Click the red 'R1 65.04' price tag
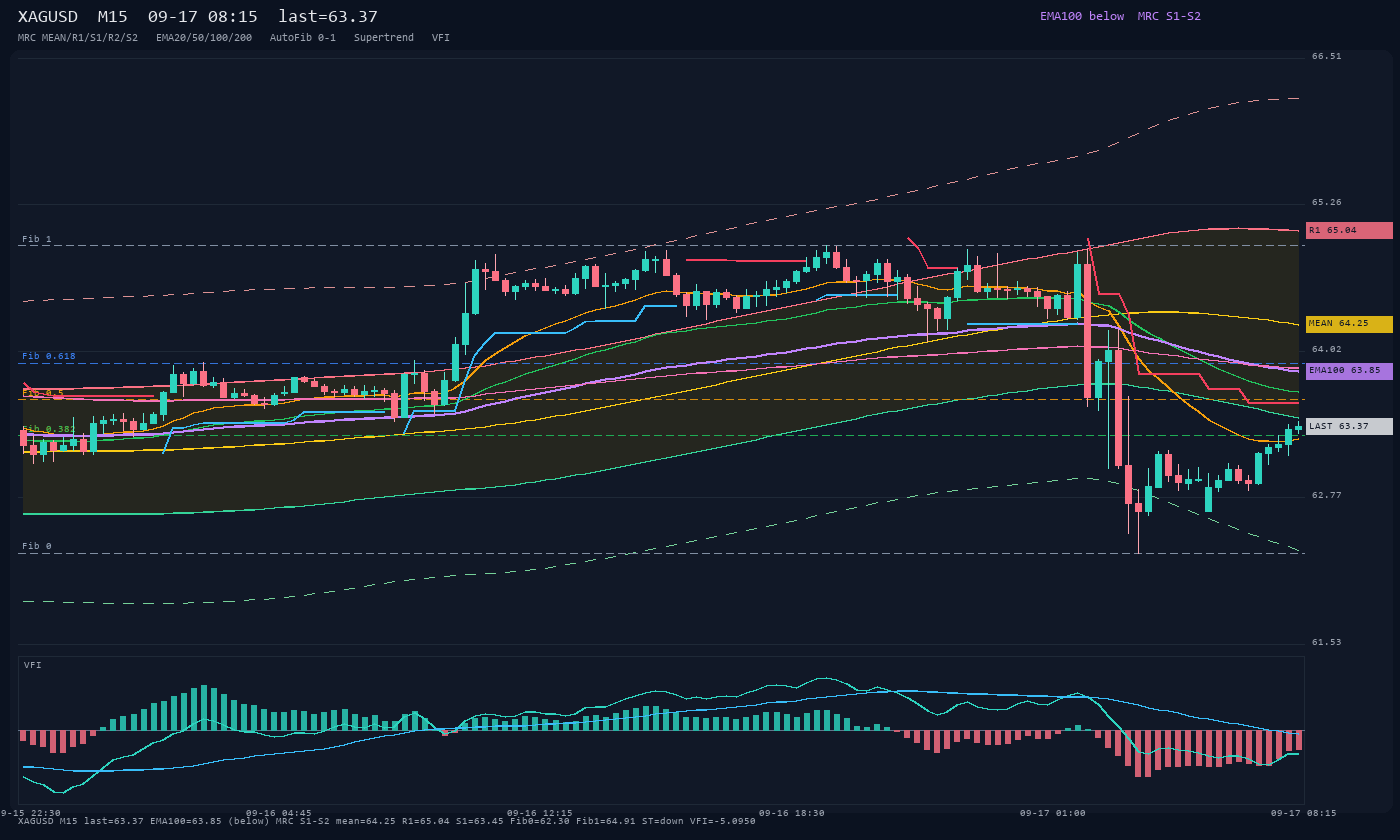 coord(1349,230)
